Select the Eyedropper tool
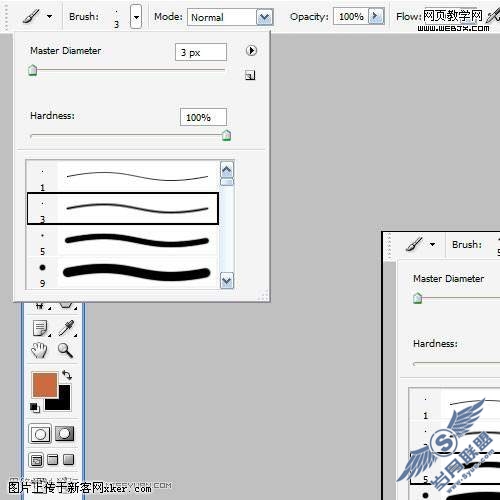 (66, 328)
